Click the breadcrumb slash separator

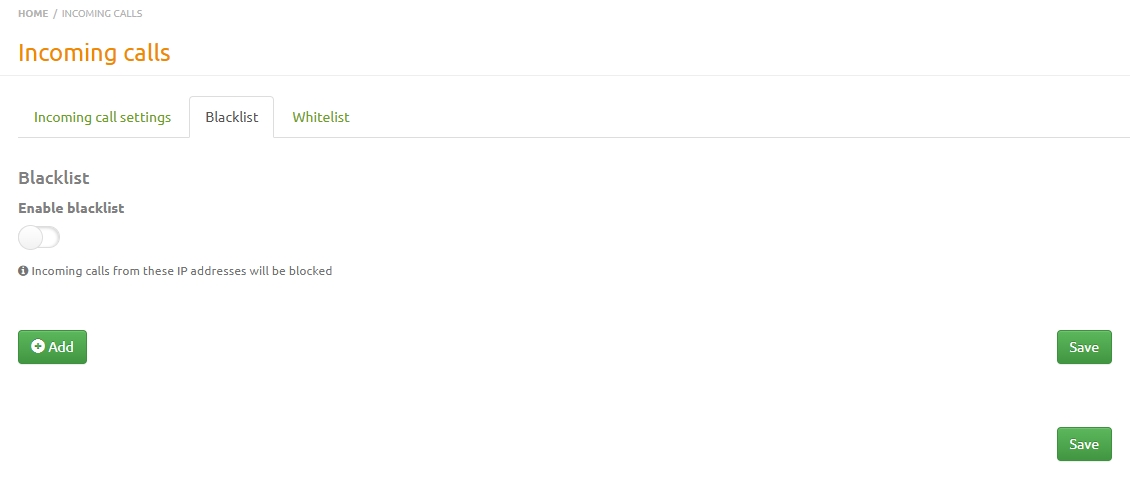pyautogui.click(x=55, y=14)
